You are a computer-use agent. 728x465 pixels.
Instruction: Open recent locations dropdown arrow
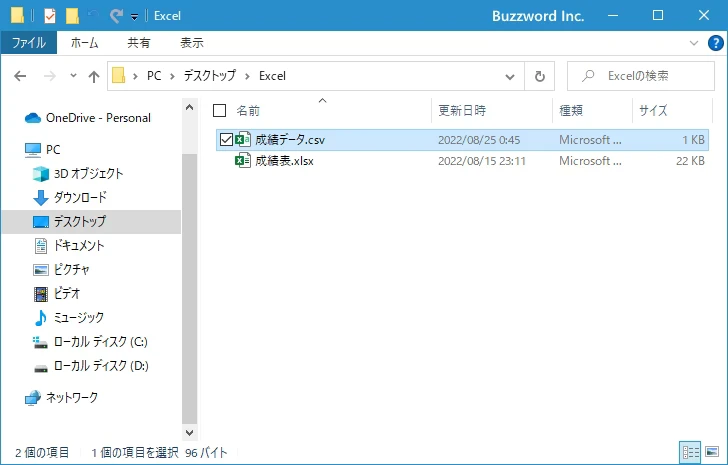(73, 75)
